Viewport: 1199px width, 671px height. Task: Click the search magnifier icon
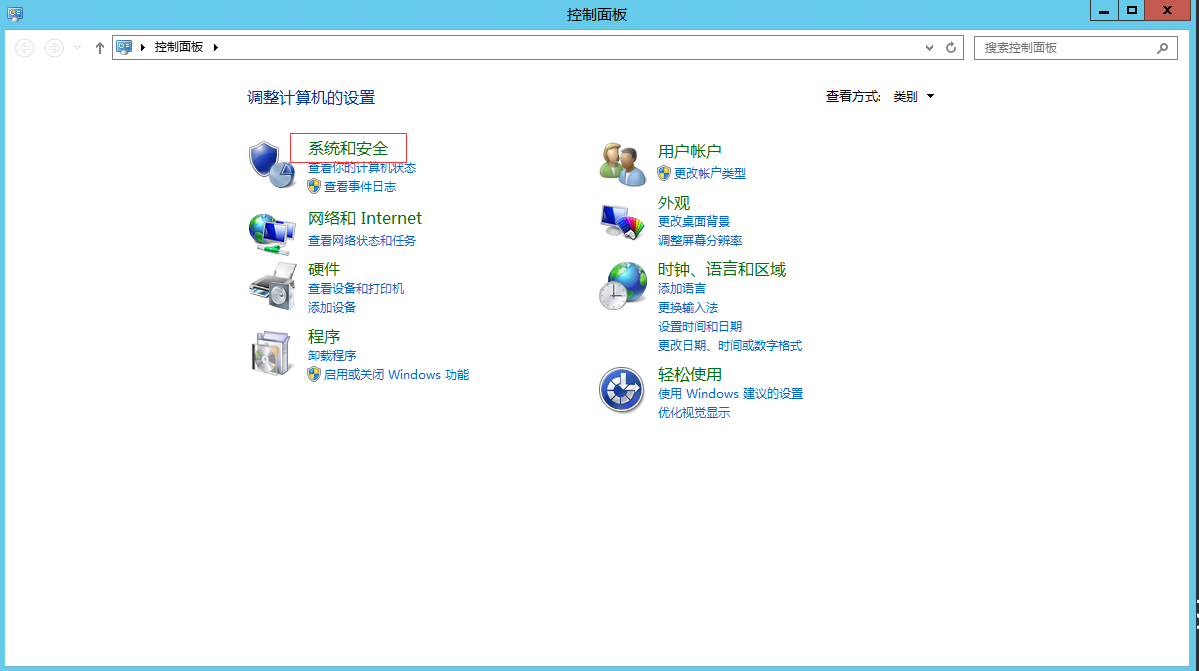1161,47
